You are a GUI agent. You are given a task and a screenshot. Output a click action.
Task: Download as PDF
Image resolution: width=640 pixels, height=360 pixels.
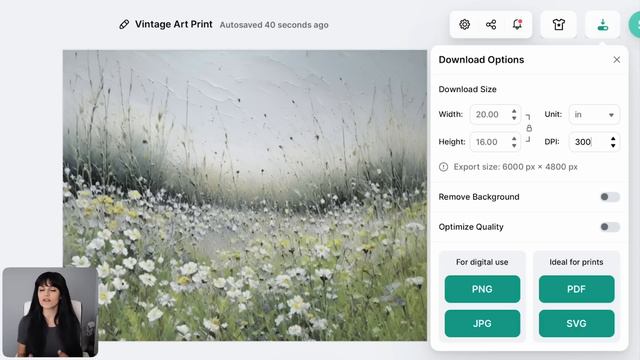[x=576, y=289]
